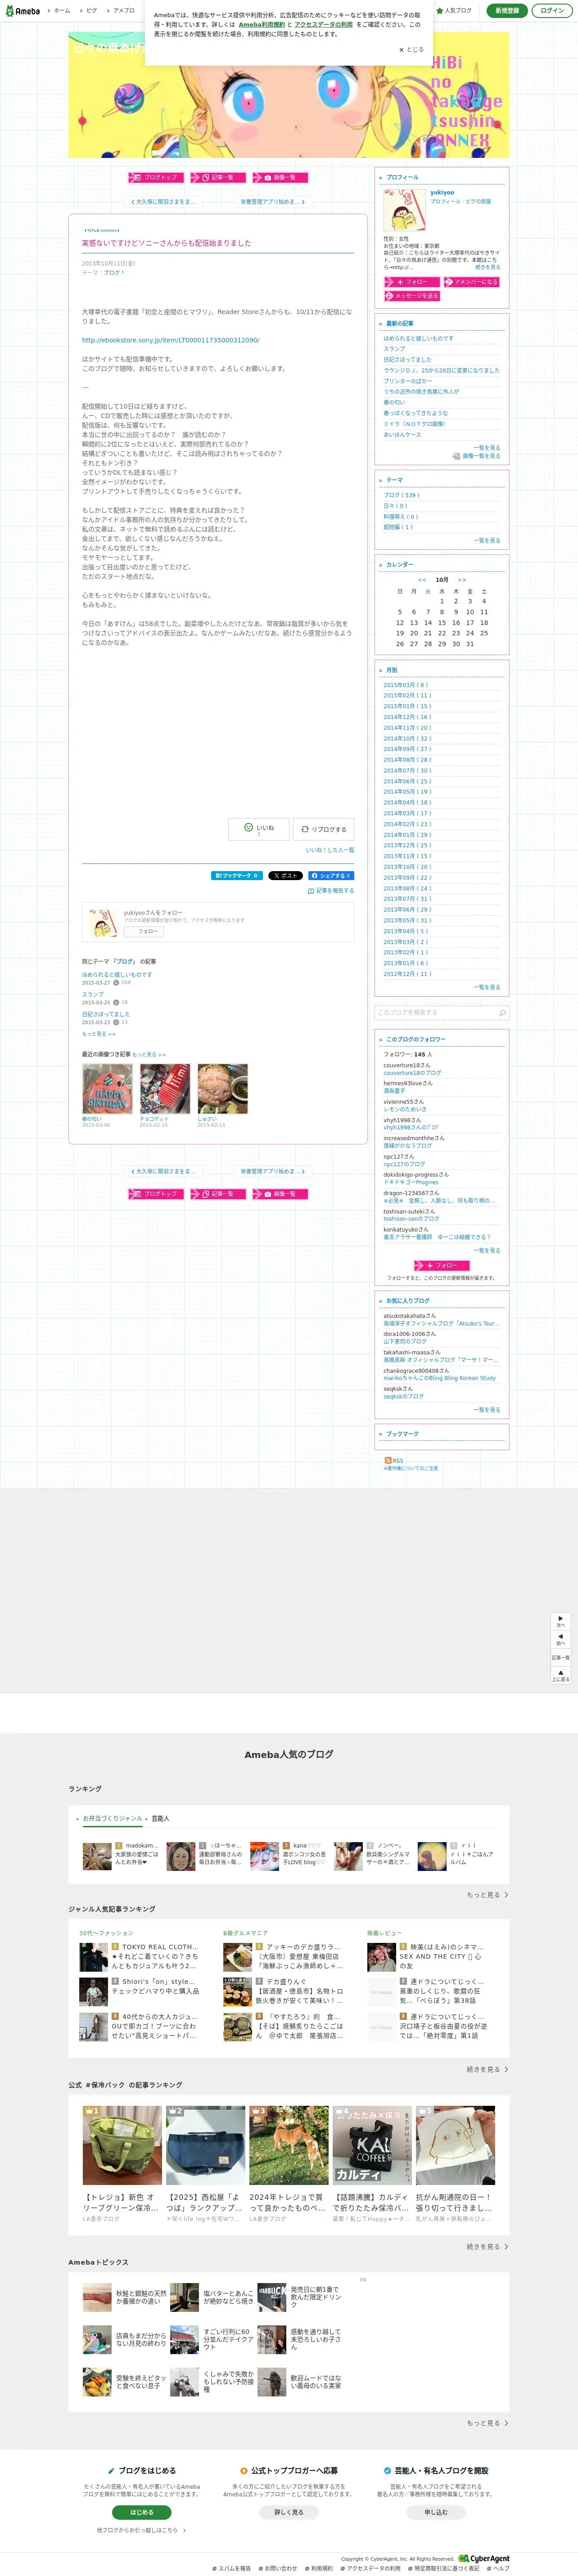Click 記事を報告する link
The width and height of the screenshot is (578, 2576).
[331, 891]
